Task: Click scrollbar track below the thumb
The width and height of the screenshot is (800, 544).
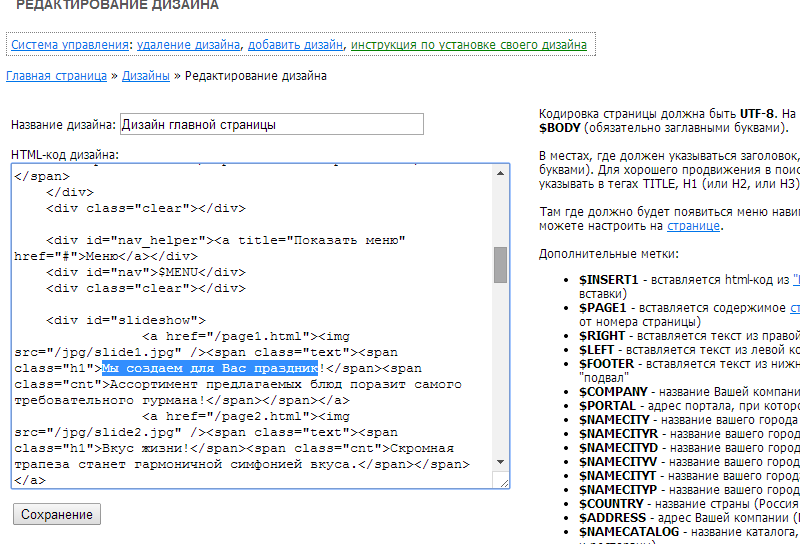Action: pyautogui.click(x=501, y=380)
